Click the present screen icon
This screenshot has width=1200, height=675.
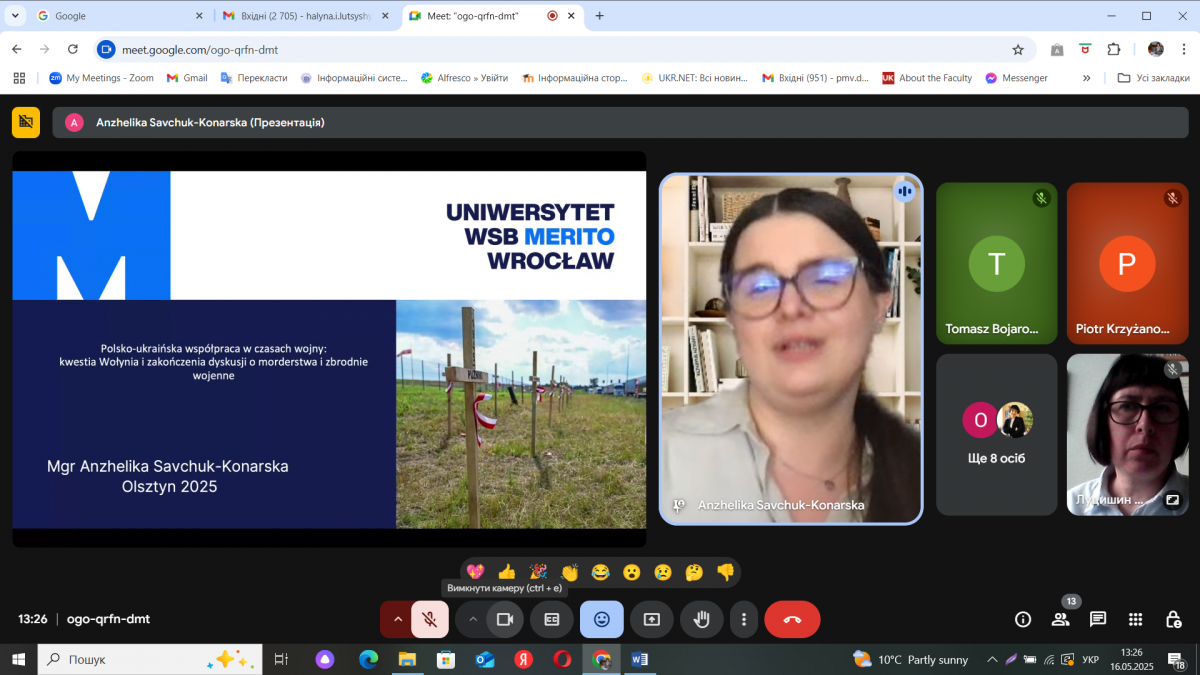coord(652,620)
